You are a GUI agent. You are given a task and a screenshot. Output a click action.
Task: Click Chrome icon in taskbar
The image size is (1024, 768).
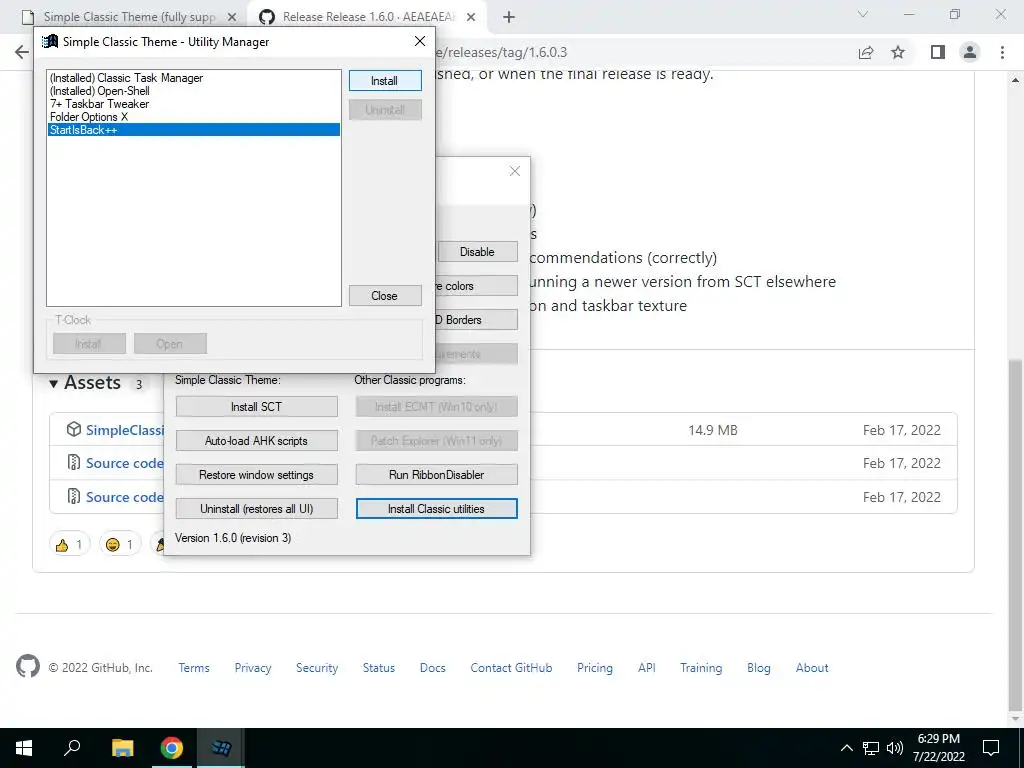point(172,748)
